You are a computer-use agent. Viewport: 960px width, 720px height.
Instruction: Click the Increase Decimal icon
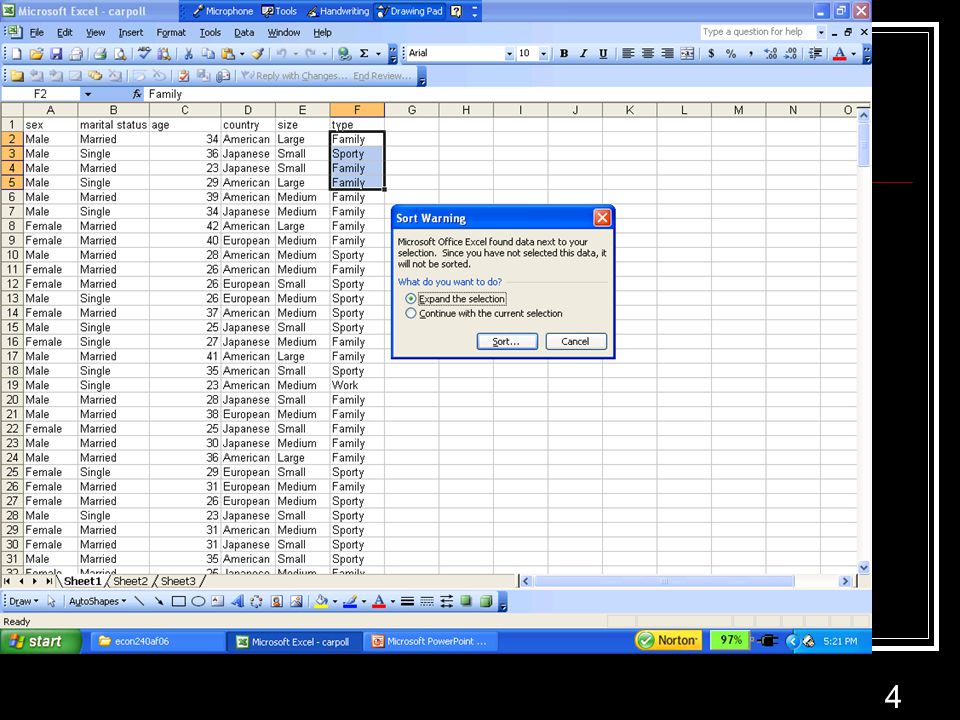click(770, 54)
